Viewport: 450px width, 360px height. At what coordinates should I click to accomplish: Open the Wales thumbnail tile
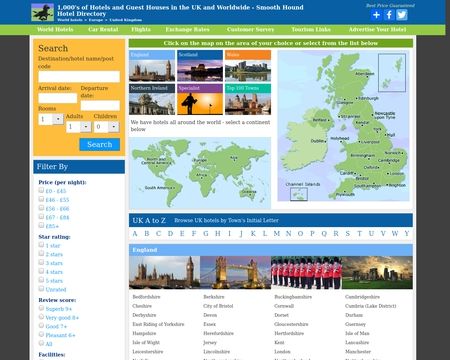[248, 66]
